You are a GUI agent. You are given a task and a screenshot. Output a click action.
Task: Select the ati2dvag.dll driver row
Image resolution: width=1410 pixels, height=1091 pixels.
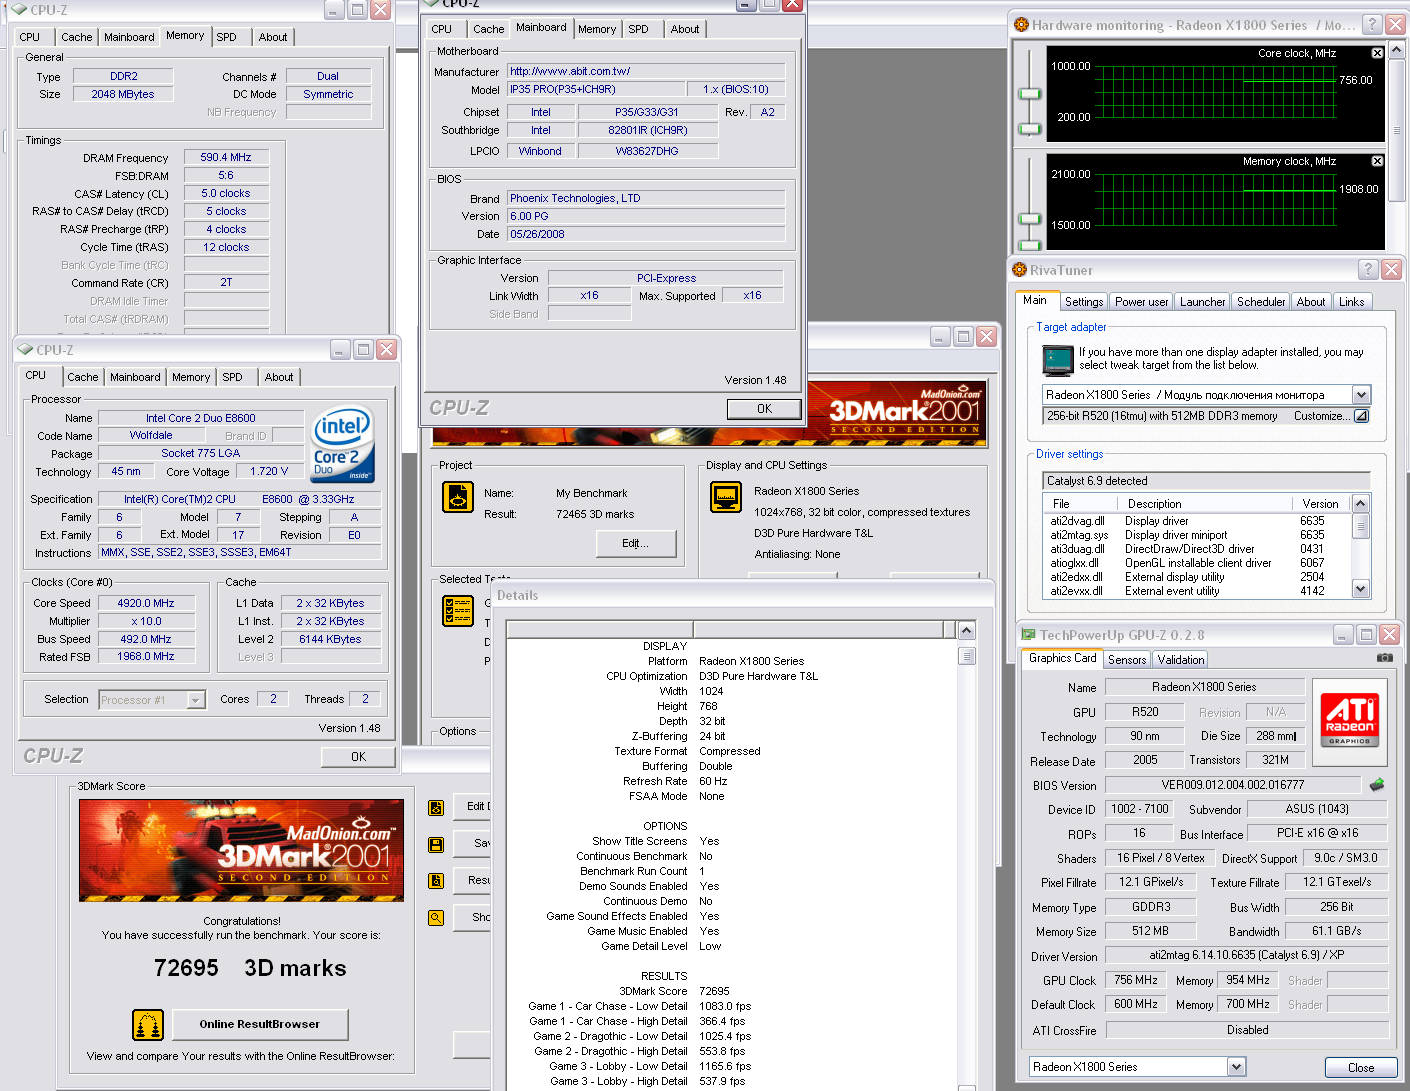pyautogui.click(x=1196, y=521)
